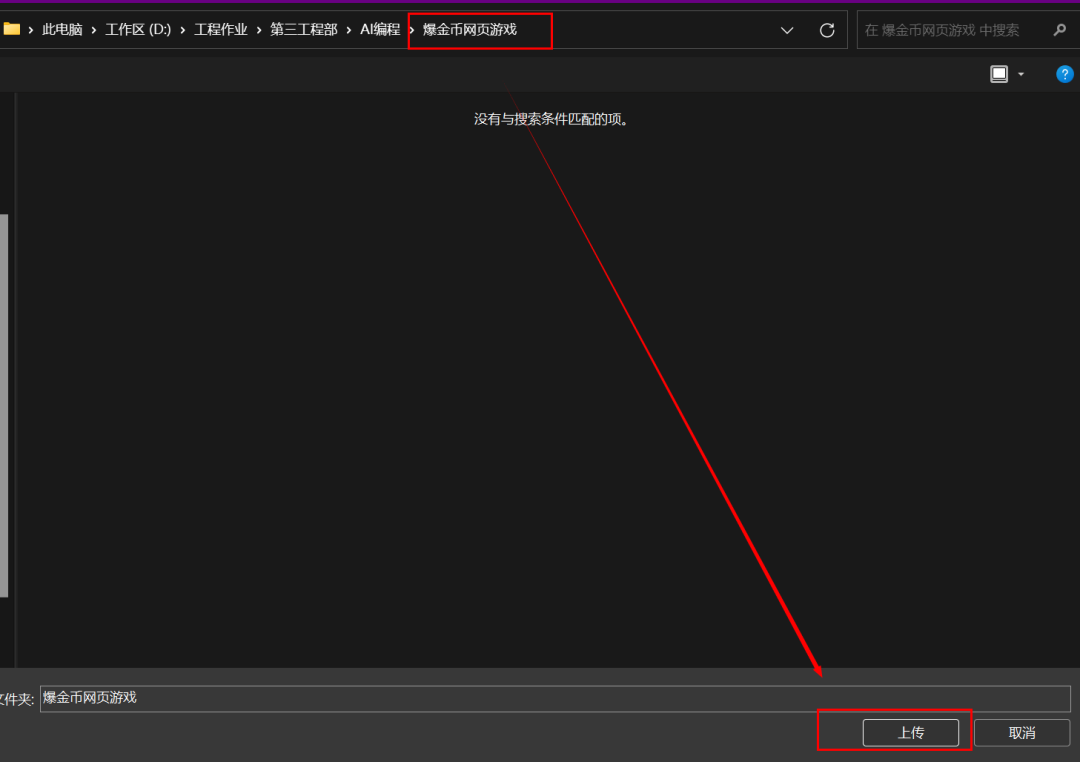
Task: Click the search magnifier icon
Action: click(1060, 30)
